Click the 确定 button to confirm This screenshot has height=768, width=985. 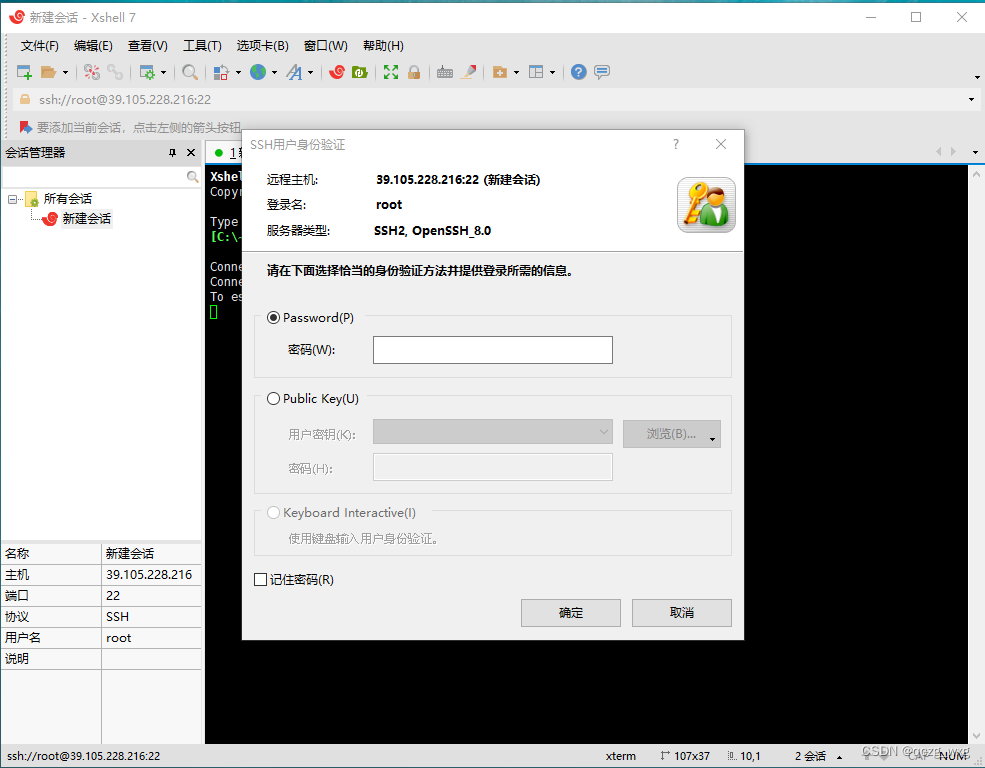click(x=570, y=613)
